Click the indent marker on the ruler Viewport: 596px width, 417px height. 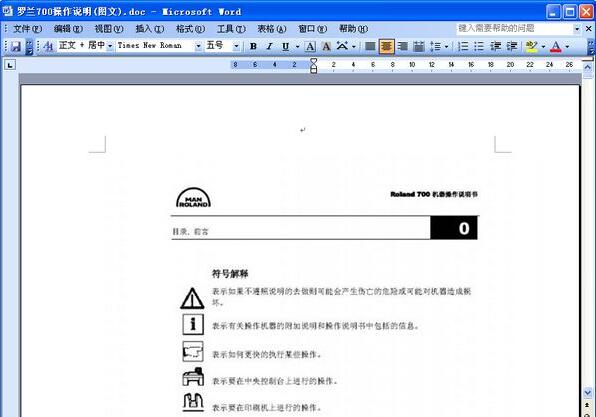coord(314,65)
